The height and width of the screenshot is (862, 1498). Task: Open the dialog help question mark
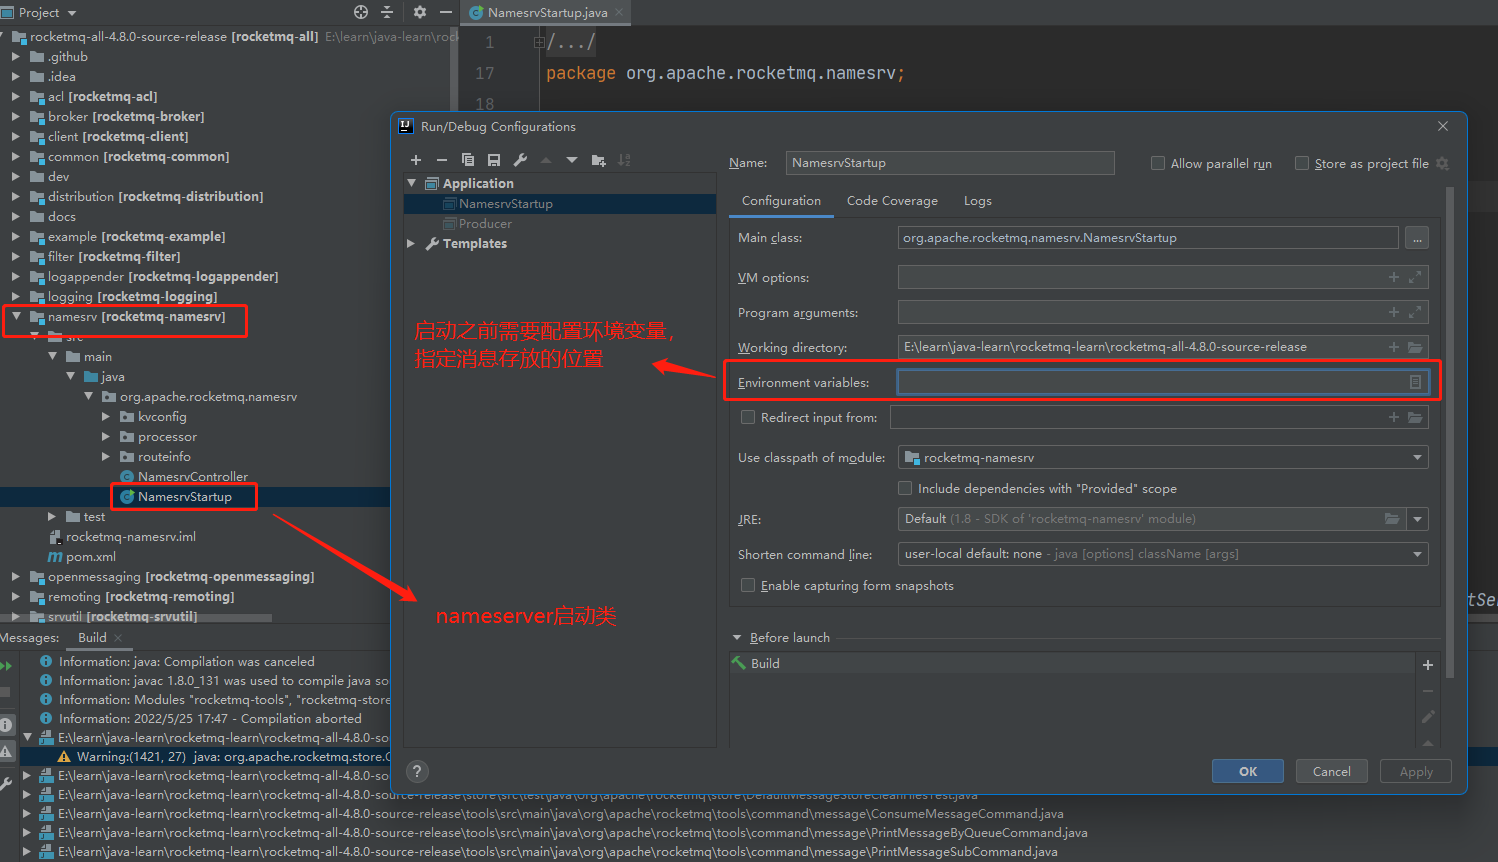coord(418,771)
